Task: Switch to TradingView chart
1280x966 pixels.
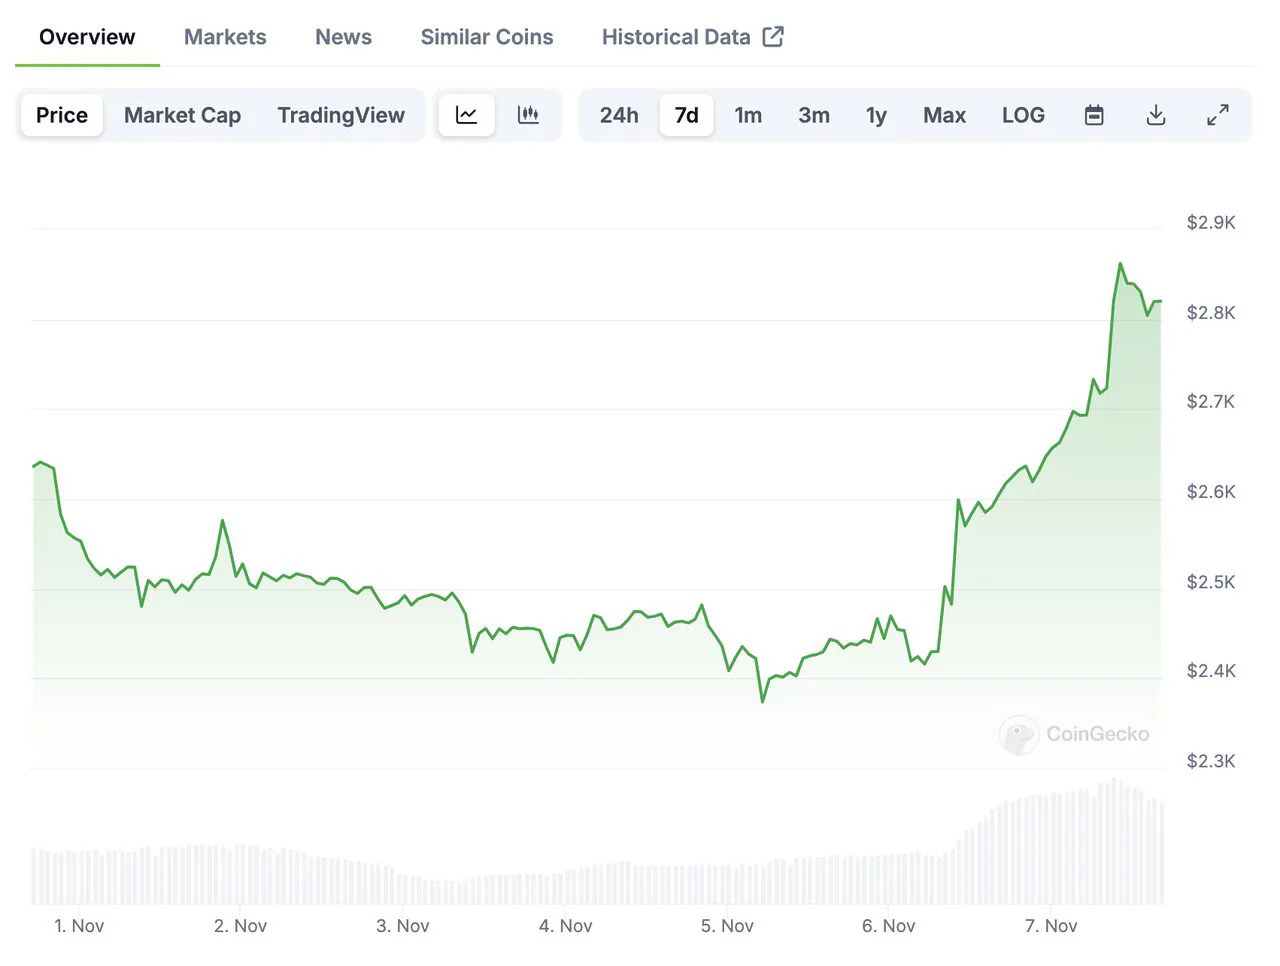Action: click(341, 115)
